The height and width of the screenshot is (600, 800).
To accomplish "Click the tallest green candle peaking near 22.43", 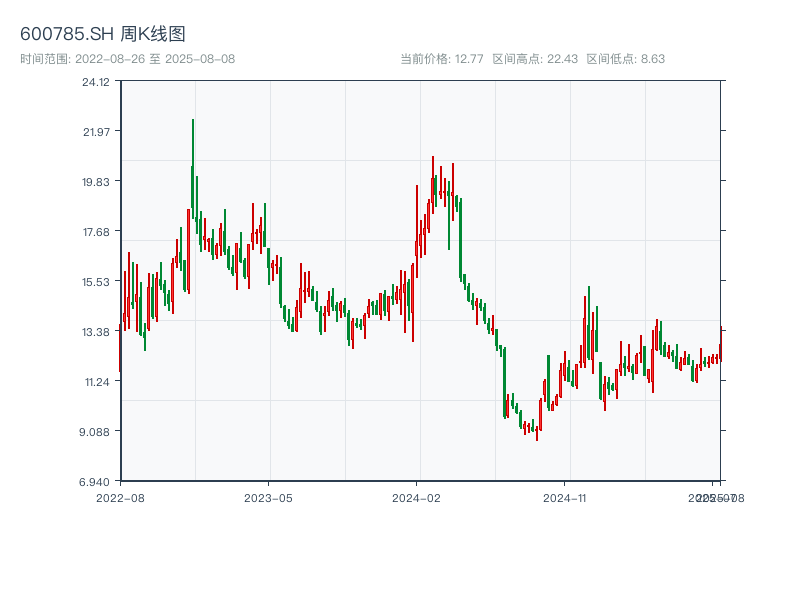I will point(193,168).
